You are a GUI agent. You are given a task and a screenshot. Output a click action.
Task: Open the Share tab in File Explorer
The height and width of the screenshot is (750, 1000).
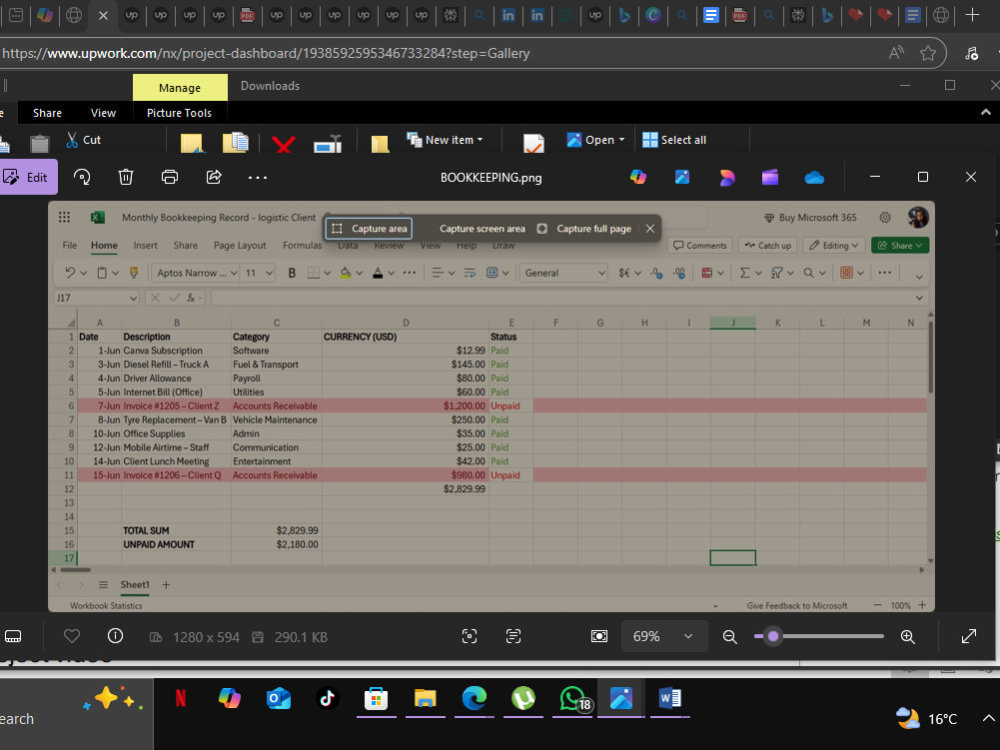click(x=47, y=113)
